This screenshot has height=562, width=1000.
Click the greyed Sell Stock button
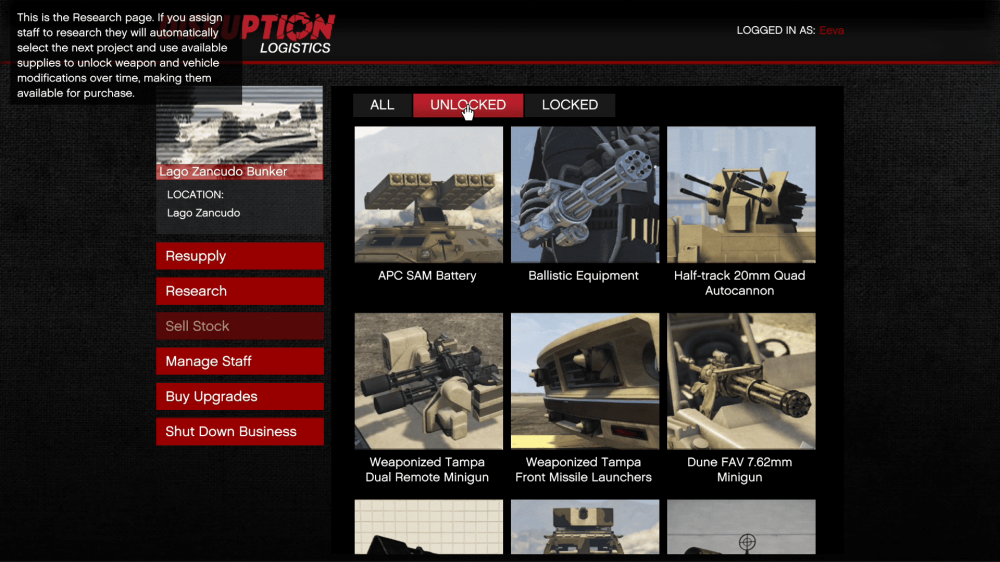click(x=240, y=326)
